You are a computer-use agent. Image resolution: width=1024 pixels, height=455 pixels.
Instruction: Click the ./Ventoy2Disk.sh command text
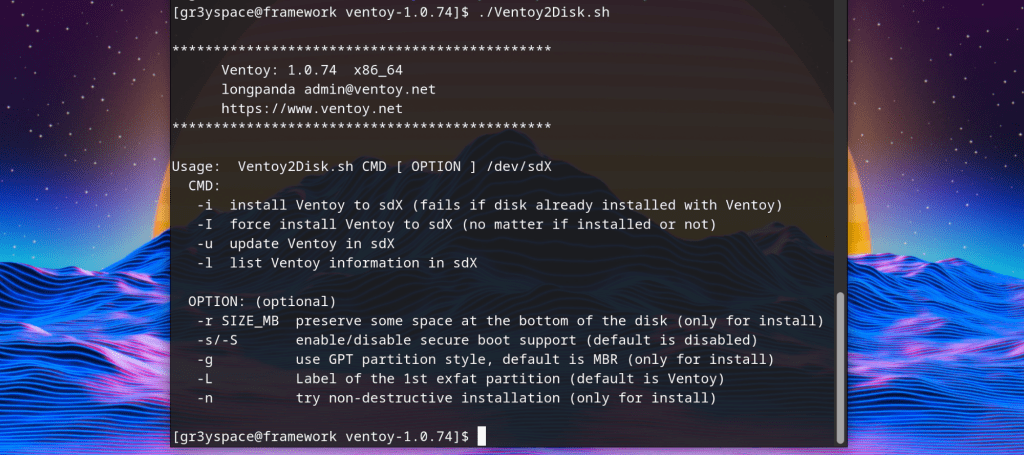pos(544,12)
